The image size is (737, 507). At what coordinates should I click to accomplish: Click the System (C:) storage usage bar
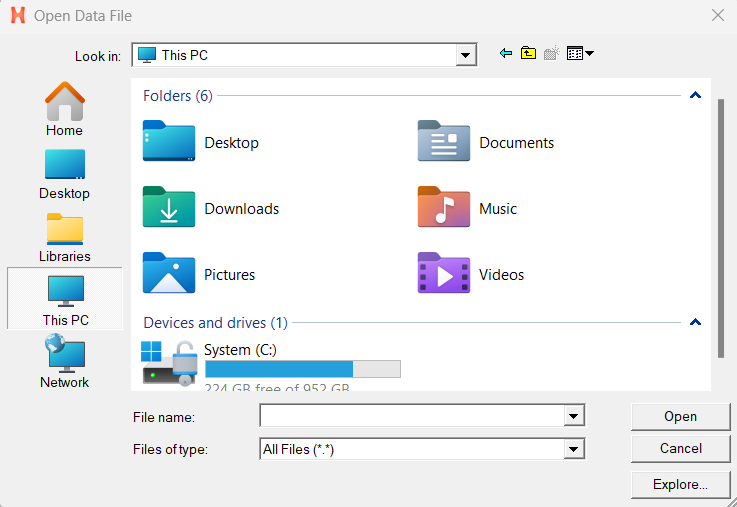pyautogui.click(x=303, y=369)
